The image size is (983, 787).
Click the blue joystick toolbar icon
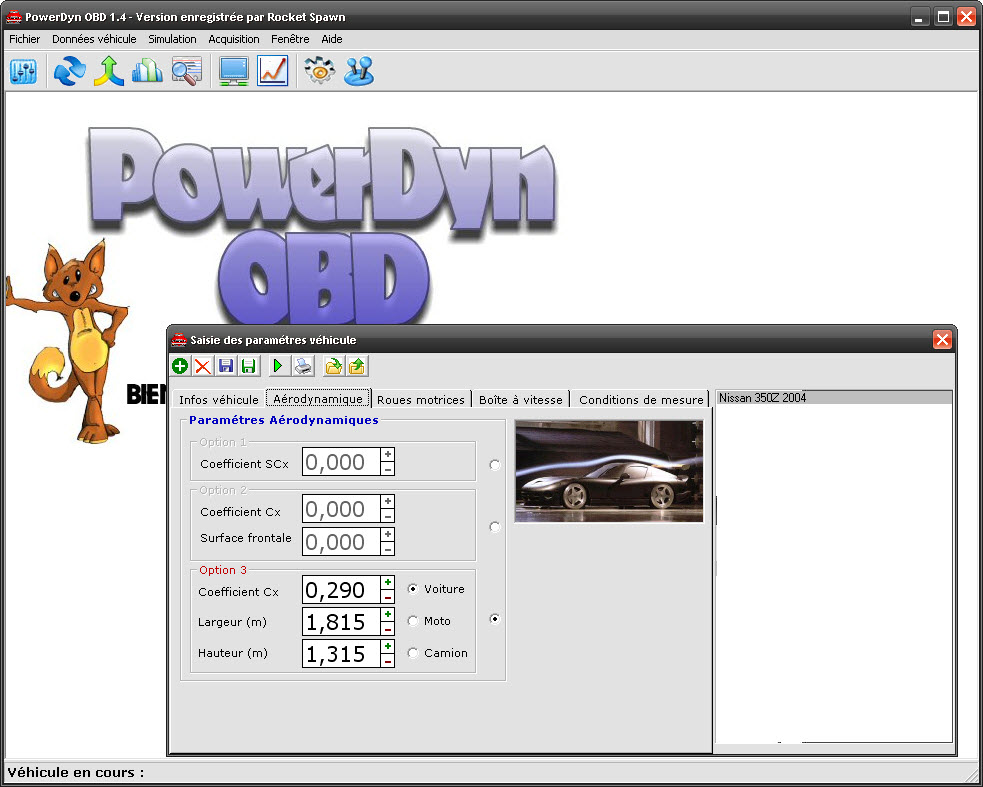click(x=359, y=71)
